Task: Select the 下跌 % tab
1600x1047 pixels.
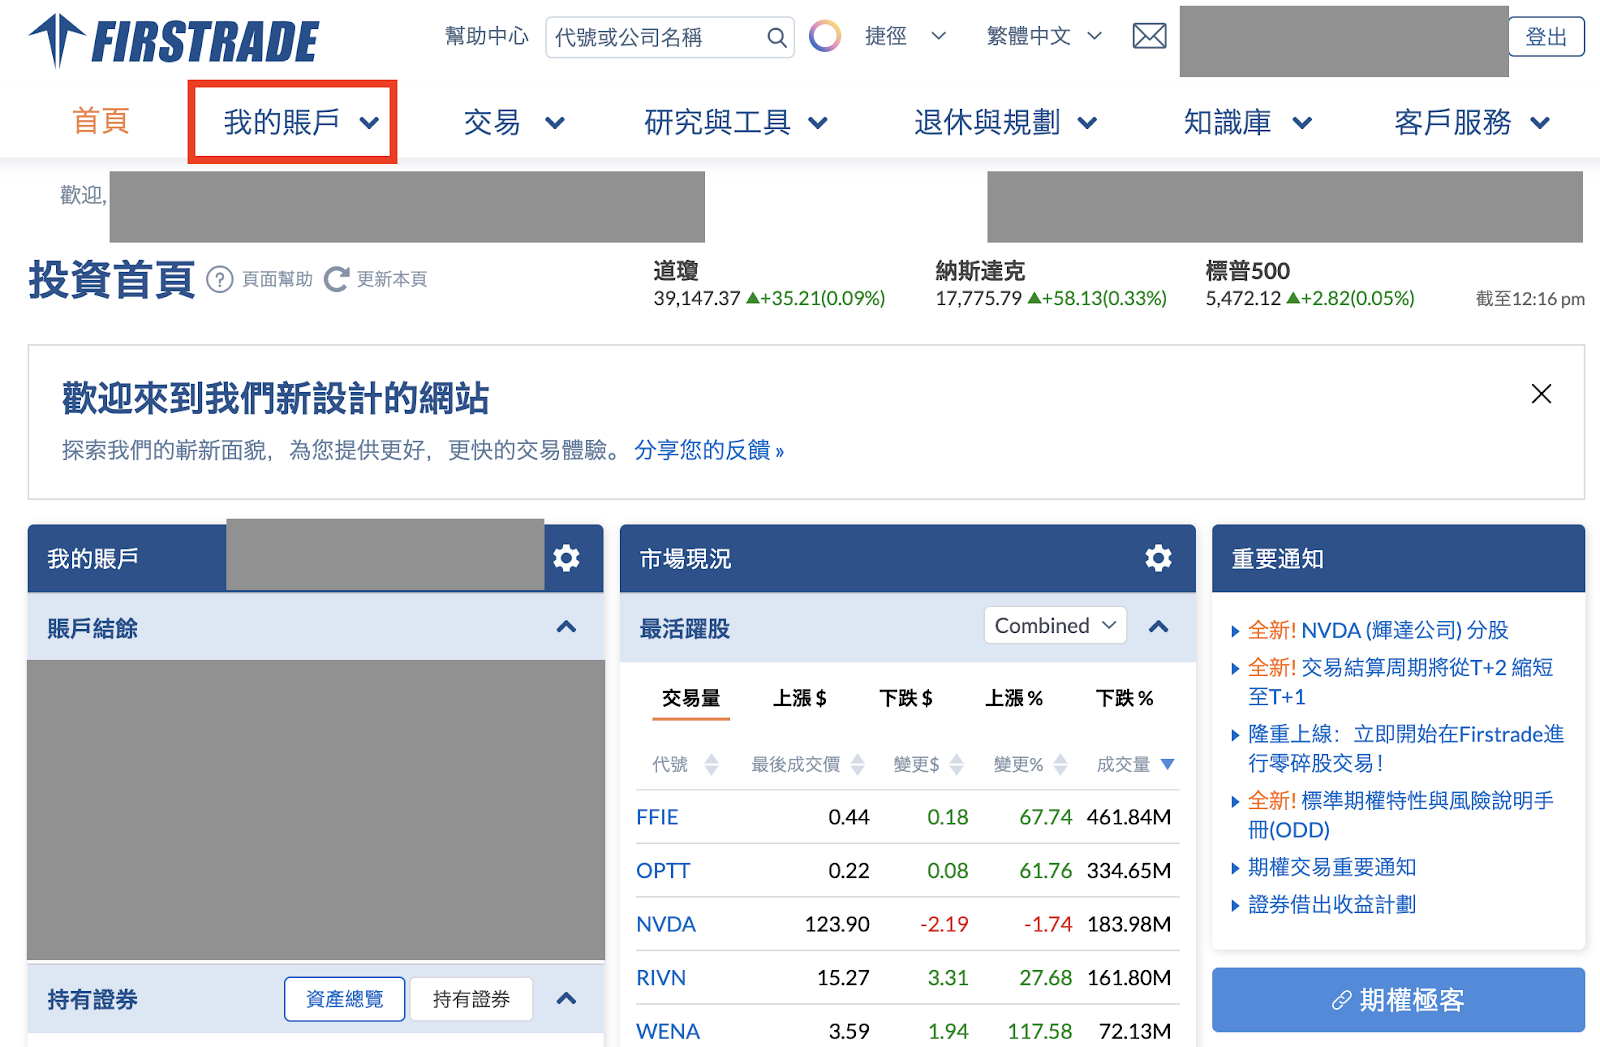Action: coord(1124,698)
